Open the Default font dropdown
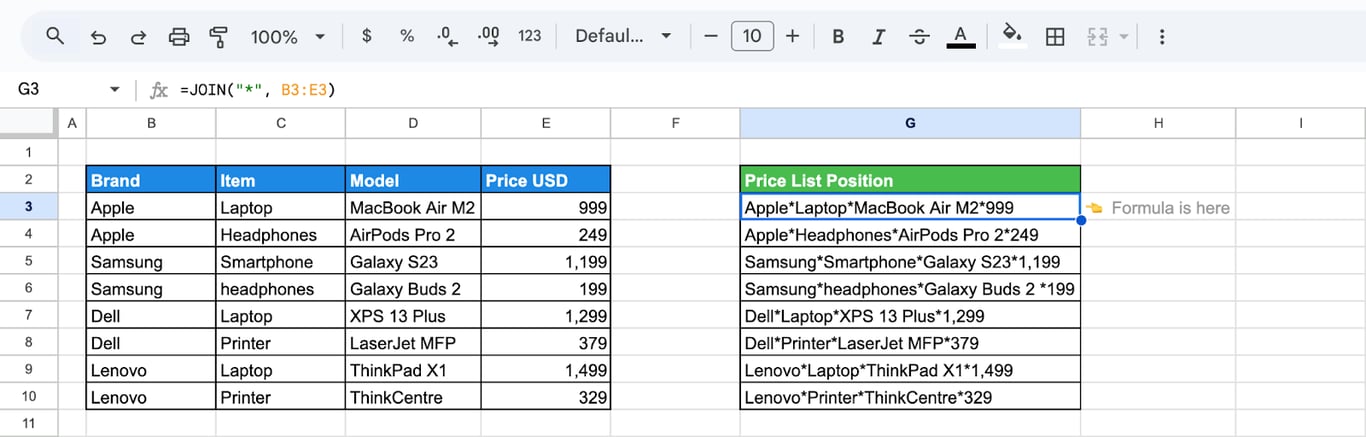Image resolution: width=1366 pixels, height=437 pixels. (x=623, y=36)
